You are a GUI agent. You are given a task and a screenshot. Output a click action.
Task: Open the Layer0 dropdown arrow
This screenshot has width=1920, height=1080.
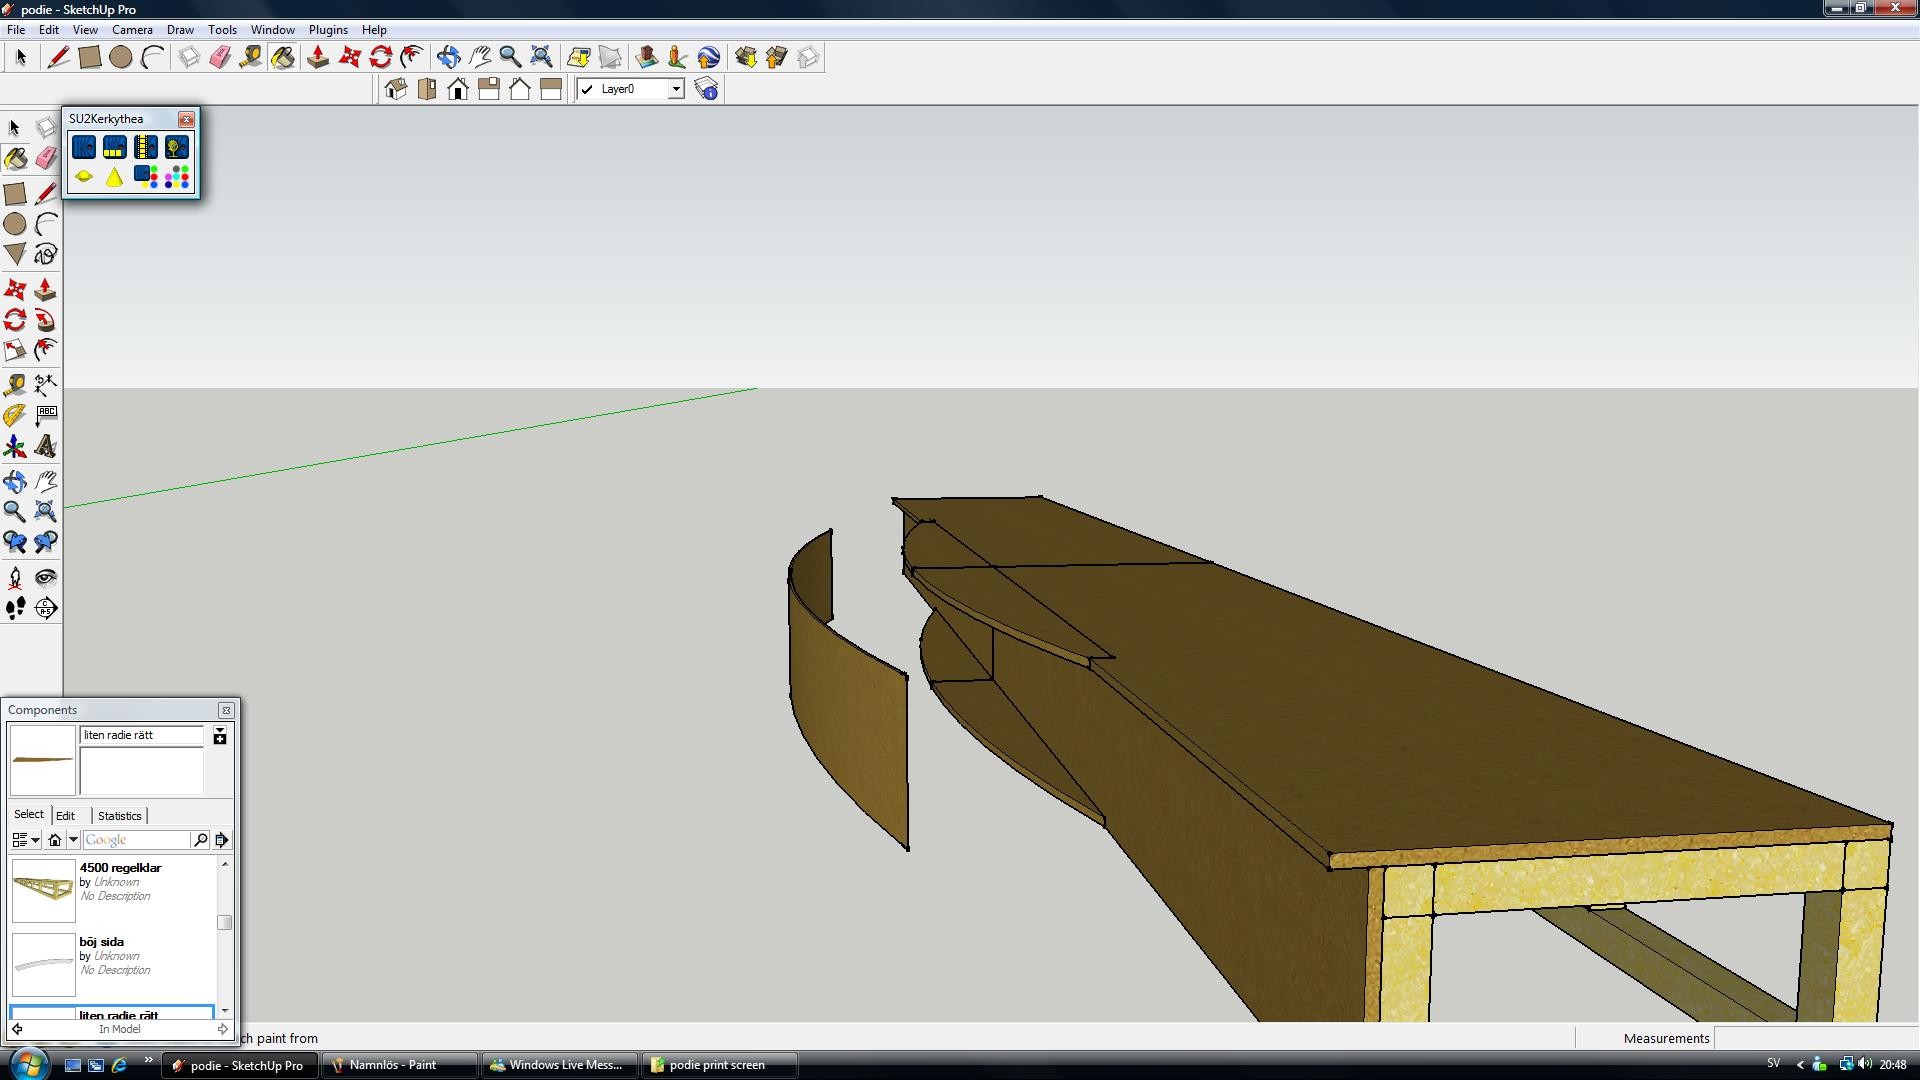[x=676, y=89]
